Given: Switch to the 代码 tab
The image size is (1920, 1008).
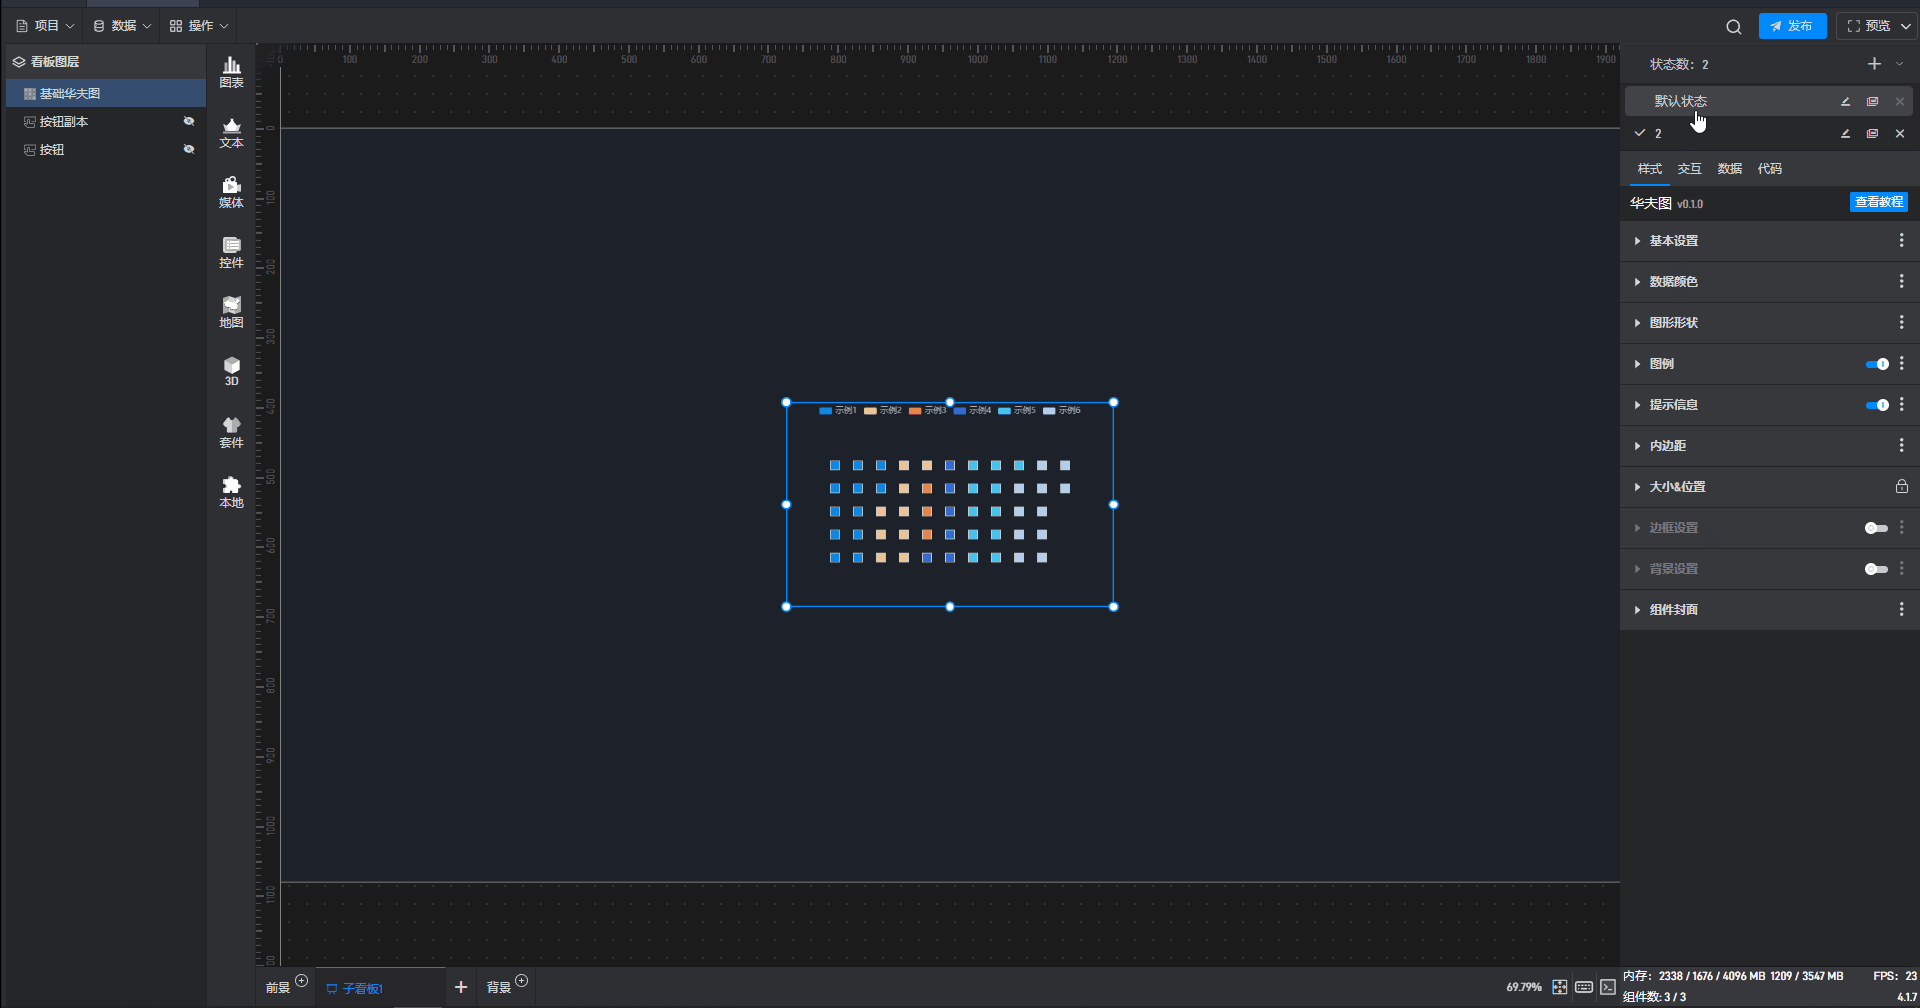Looking at the screenshot, I should [x=1769, y=169].
